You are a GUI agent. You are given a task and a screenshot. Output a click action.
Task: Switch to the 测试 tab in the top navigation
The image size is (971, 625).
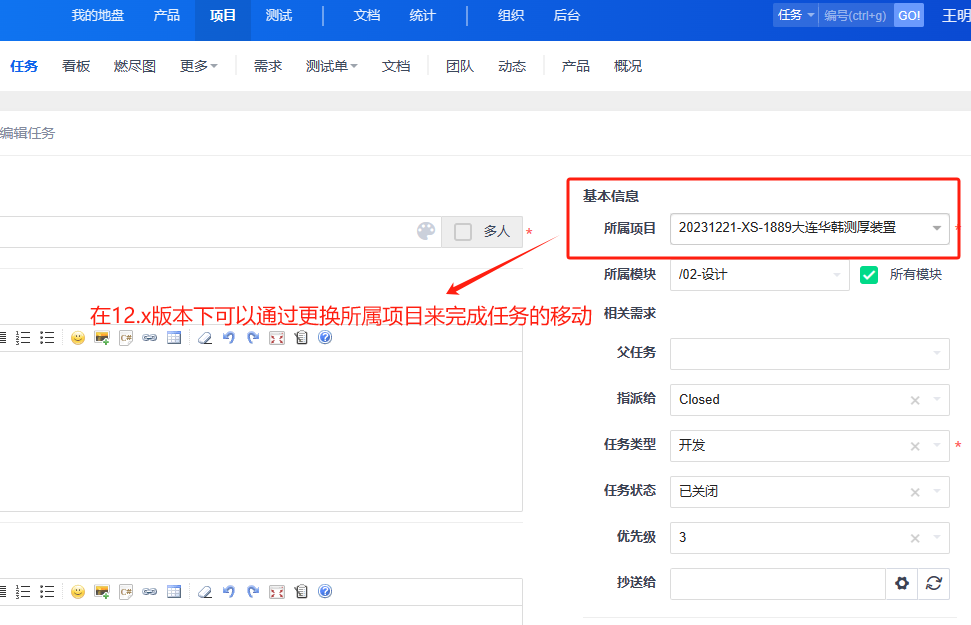pos(279,16)
